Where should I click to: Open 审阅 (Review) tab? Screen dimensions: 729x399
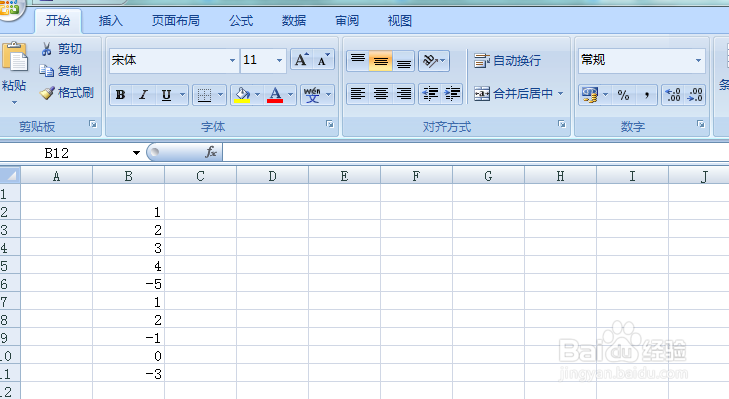point(347,21)
